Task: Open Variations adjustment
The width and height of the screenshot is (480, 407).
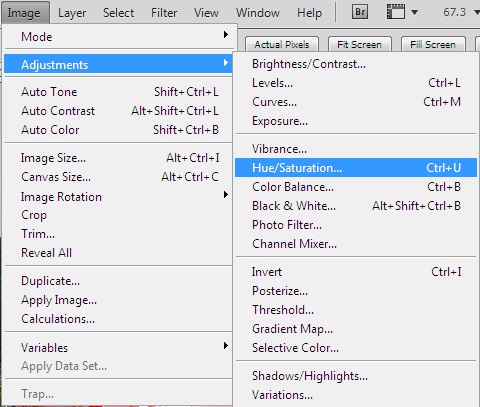Action: click(356, 395)
